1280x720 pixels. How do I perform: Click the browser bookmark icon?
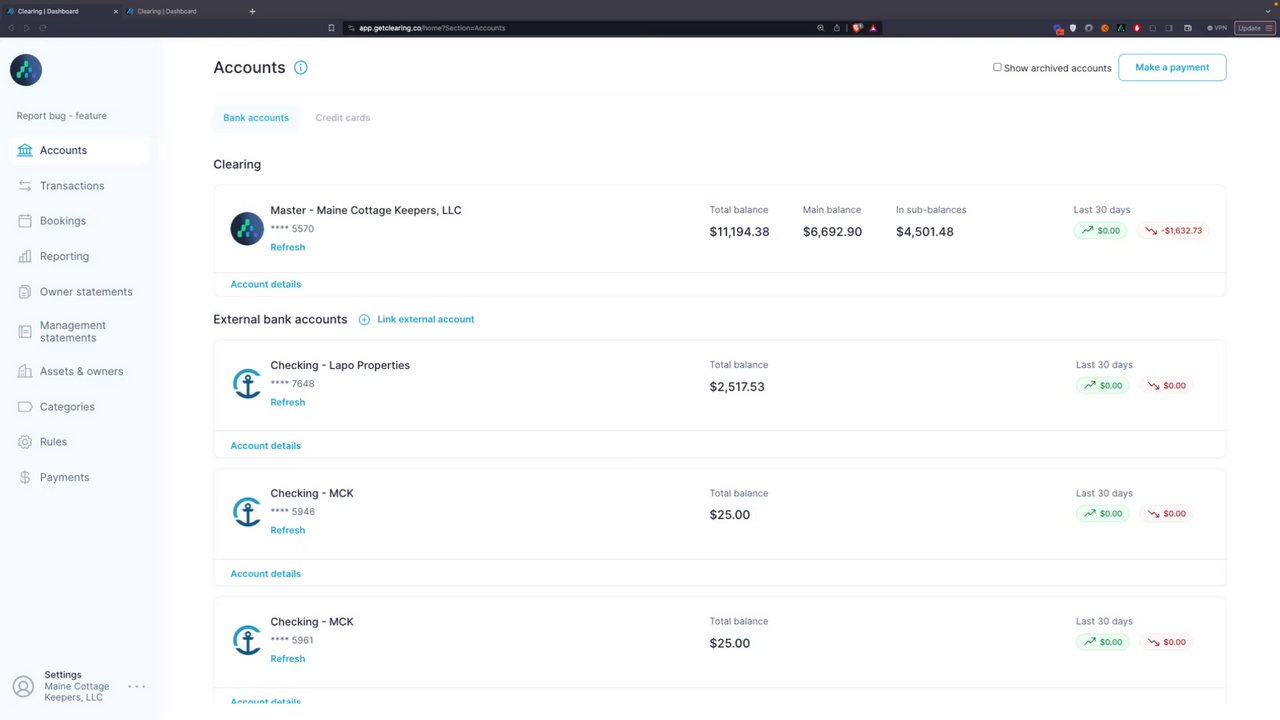331,28
